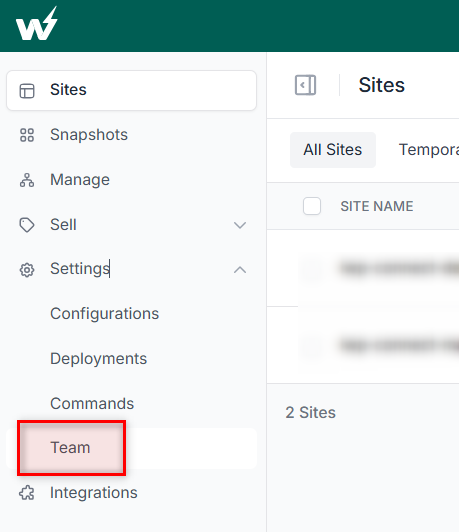Click the Manage hierarchy icon

[x=27, y=180]
